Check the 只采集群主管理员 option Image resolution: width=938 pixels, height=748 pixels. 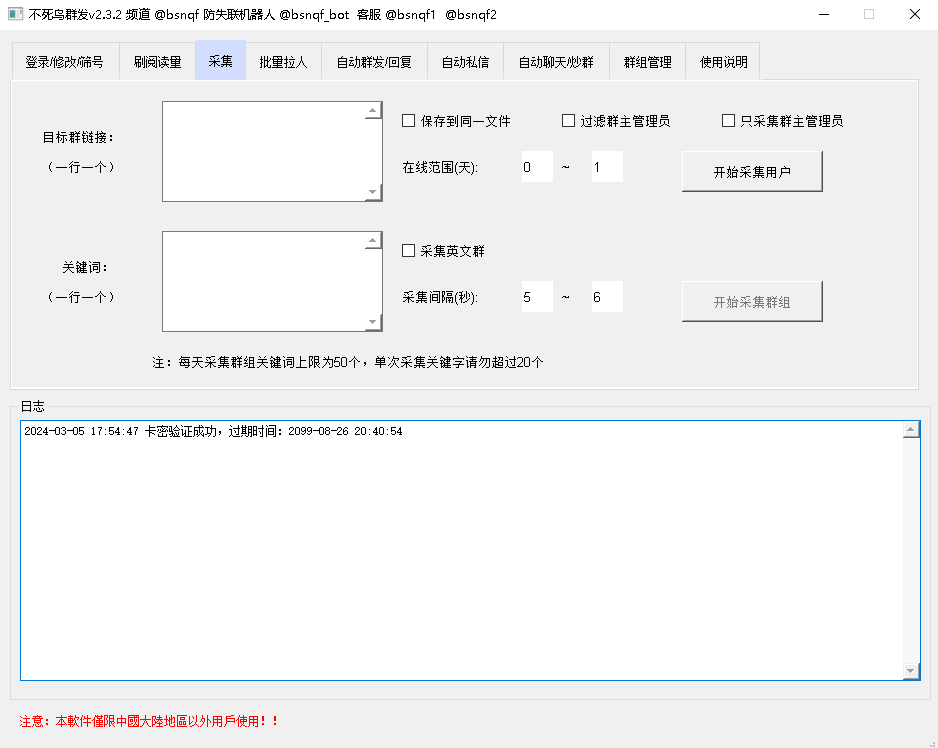[x=728, y=121]
